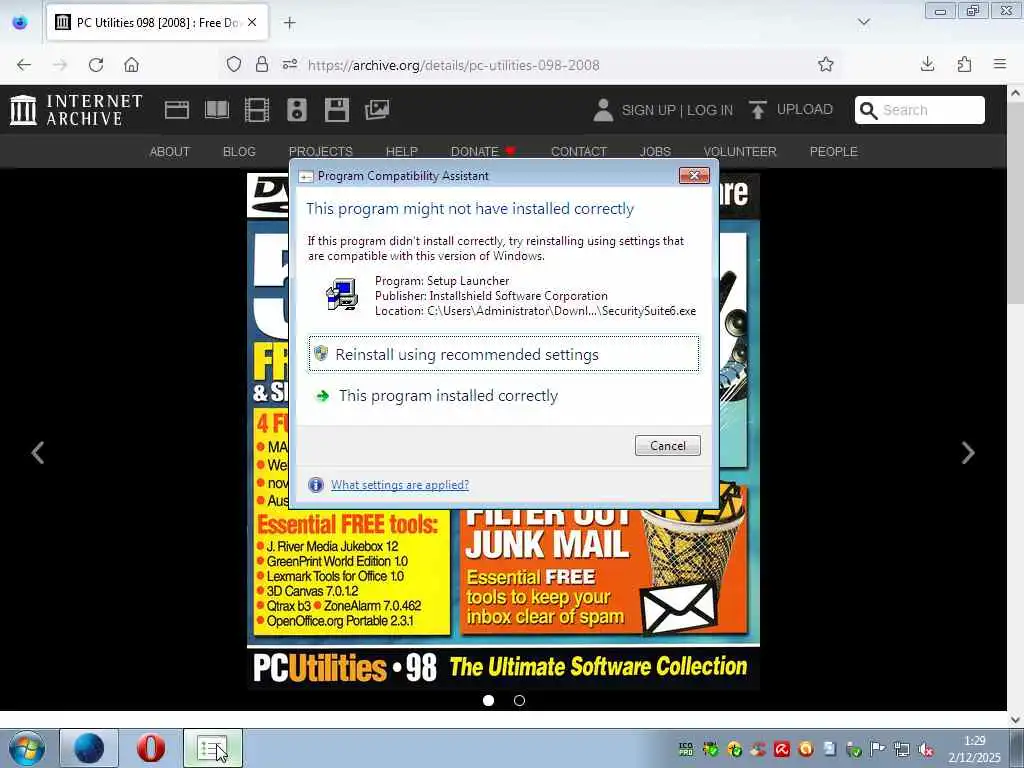Close the PC Utilities 098 tab
The width and height of the screenshot is (1024, 768).
(x=252, y=22)
